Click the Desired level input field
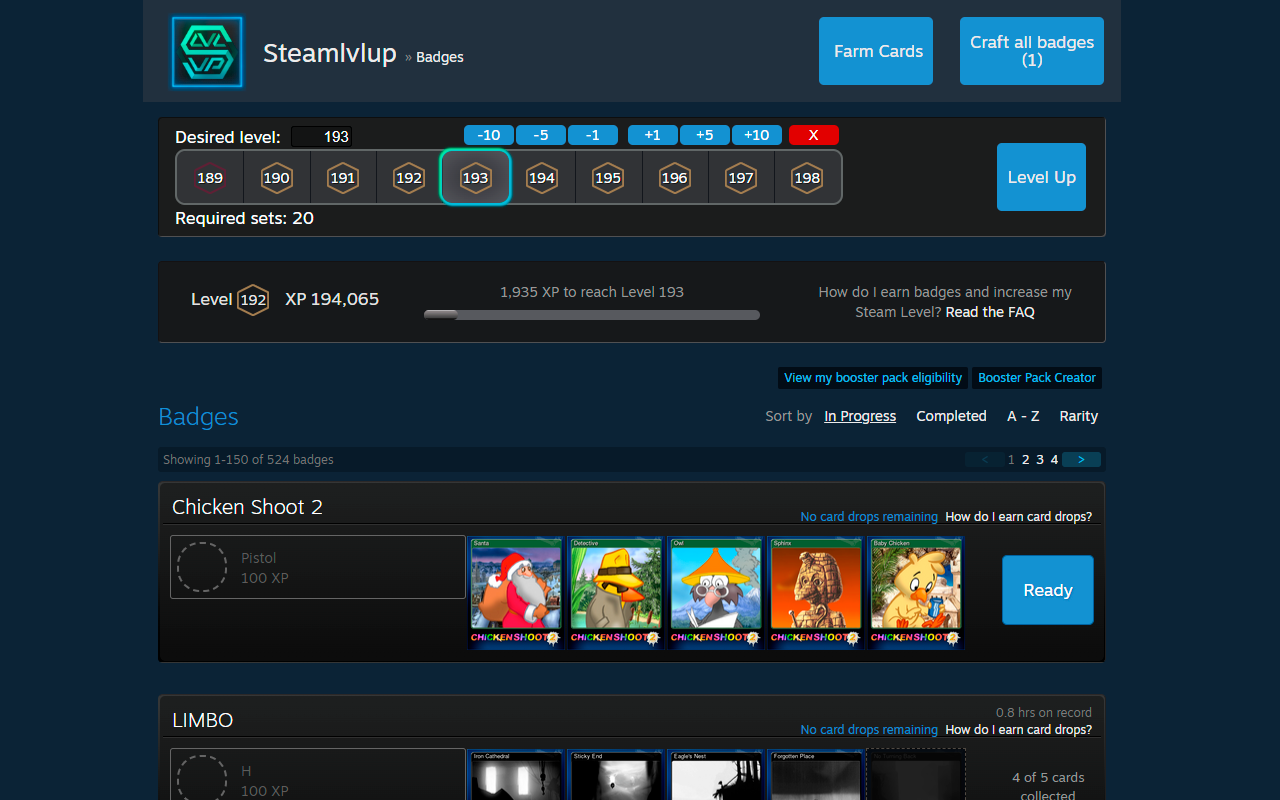Screen dimensions: 1280x800 321,136
